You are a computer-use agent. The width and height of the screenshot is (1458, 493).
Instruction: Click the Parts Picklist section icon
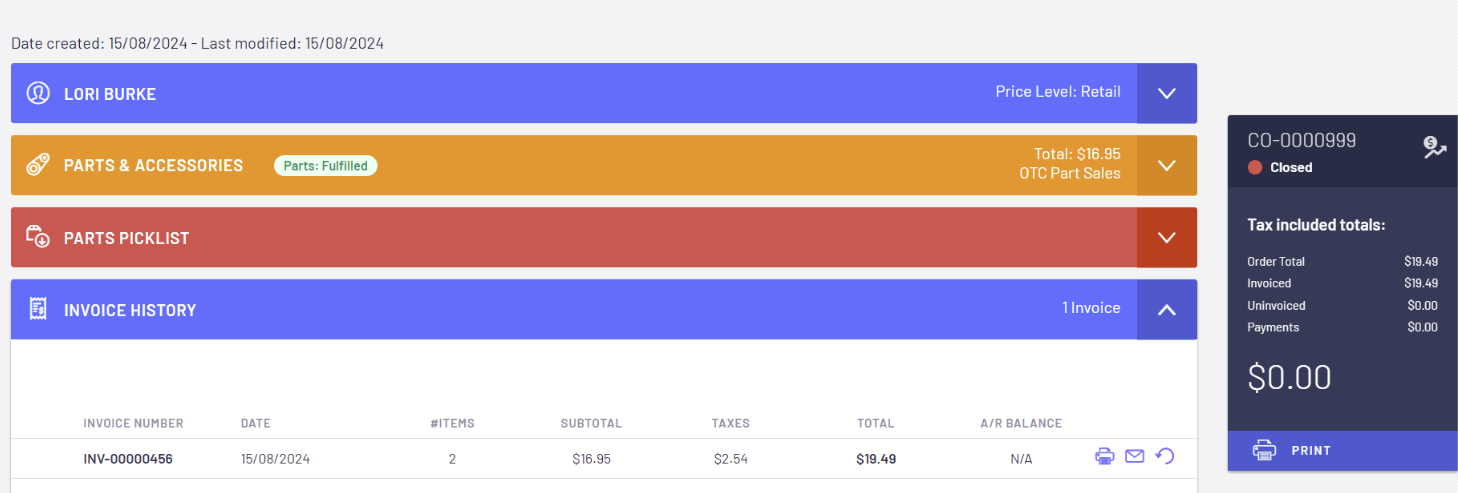(x=38, y=237)
